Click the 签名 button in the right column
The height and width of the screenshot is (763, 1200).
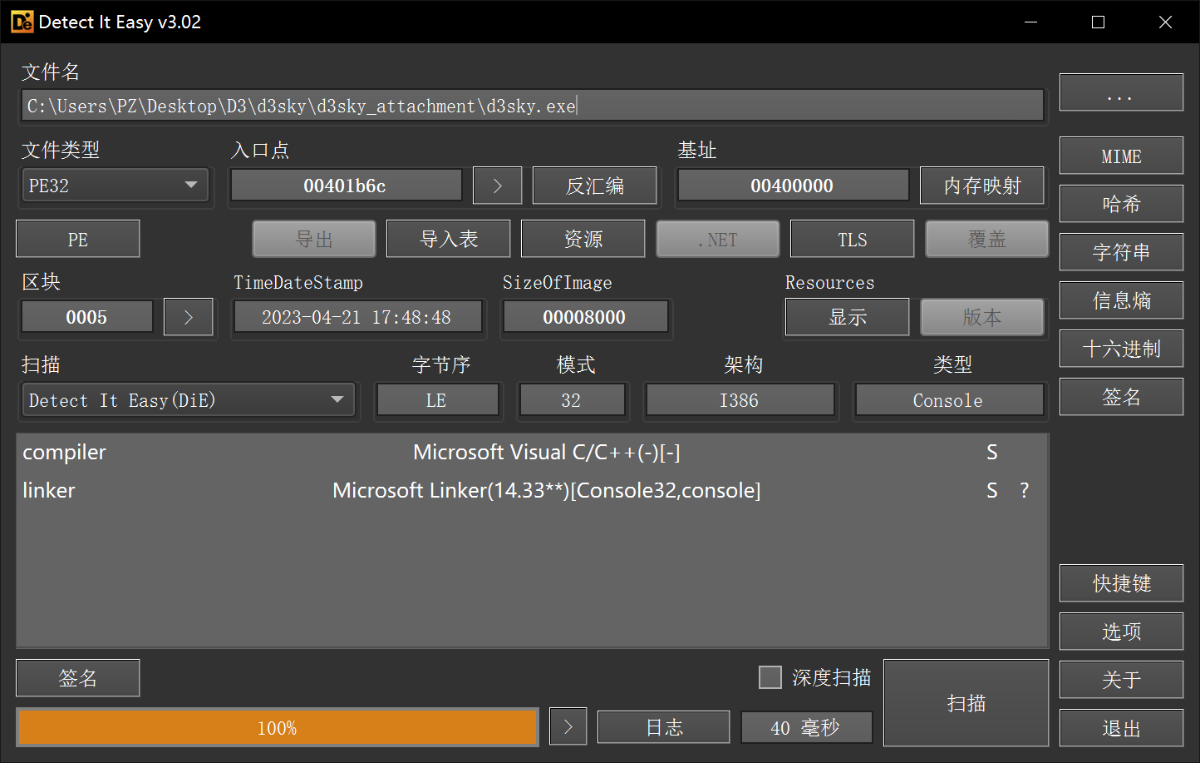click(1121, 396)
